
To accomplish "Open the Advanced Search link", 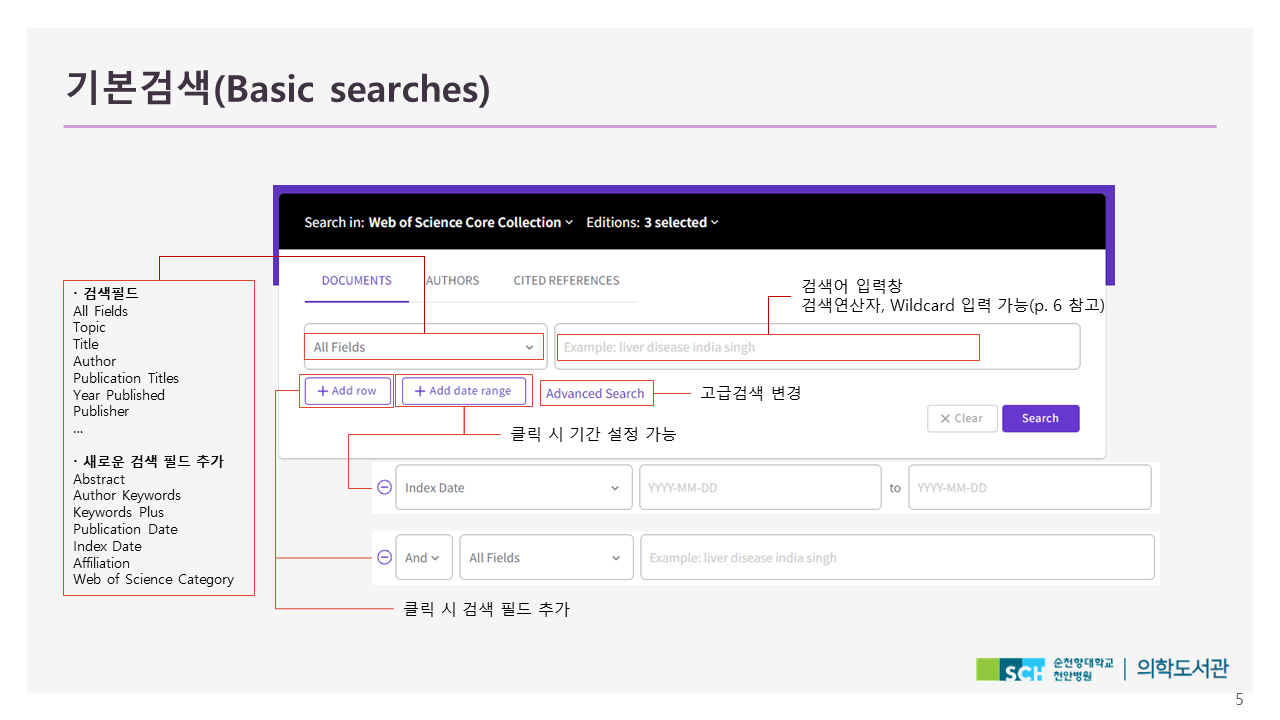I will 595,393.
